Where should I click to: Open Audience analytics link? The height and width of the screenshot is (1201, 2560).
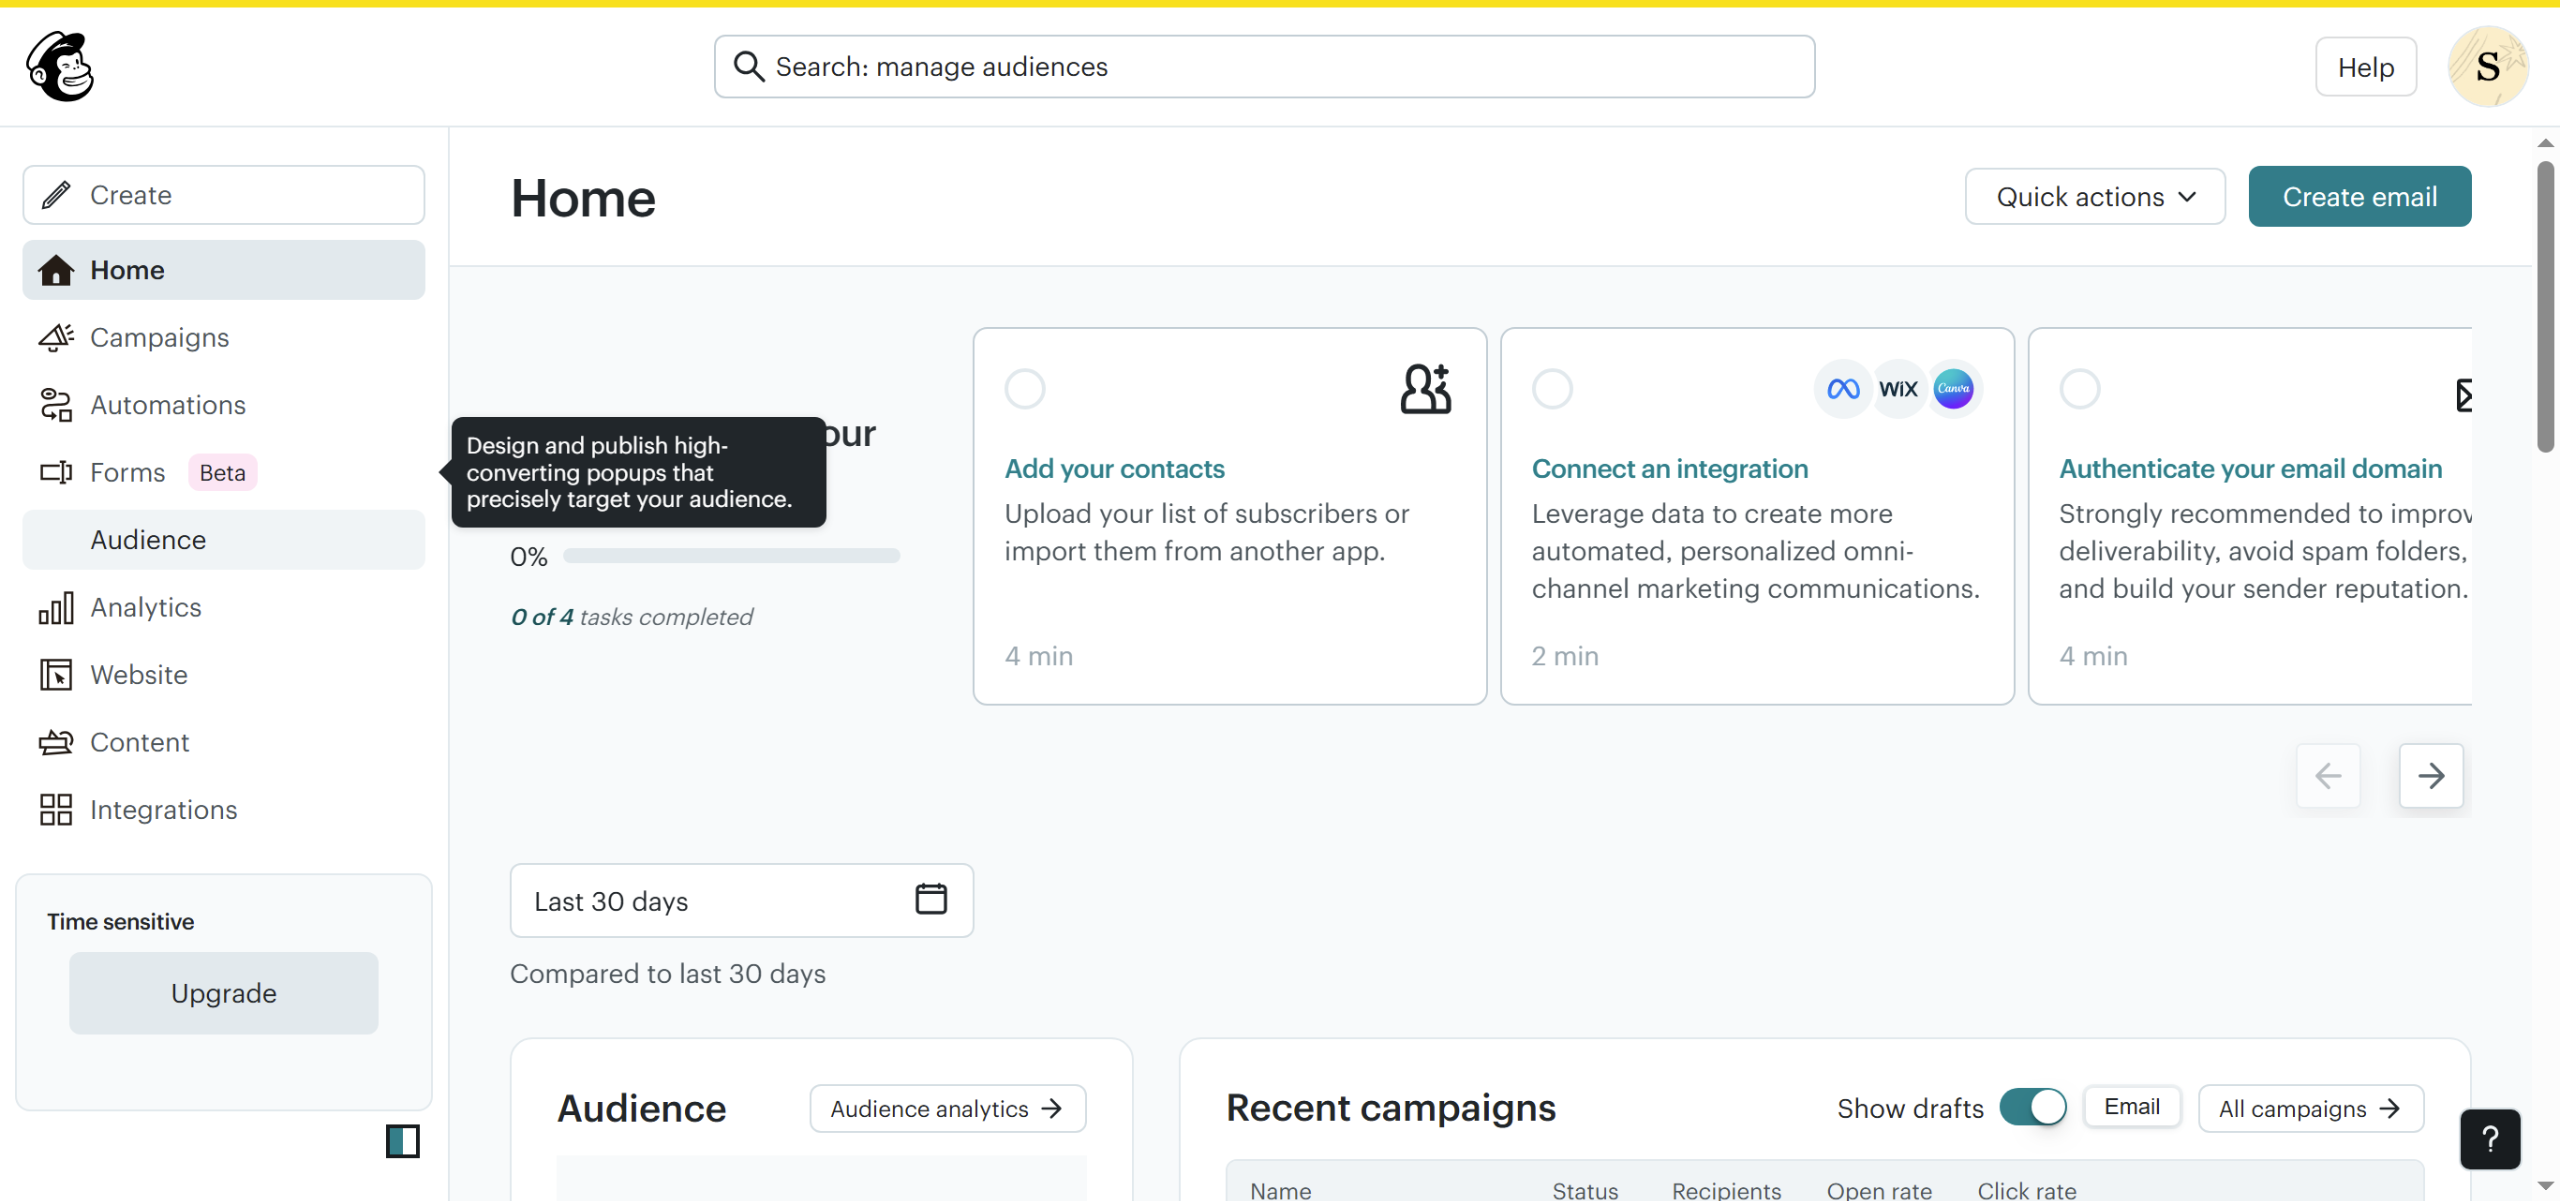pos(946,1109)
